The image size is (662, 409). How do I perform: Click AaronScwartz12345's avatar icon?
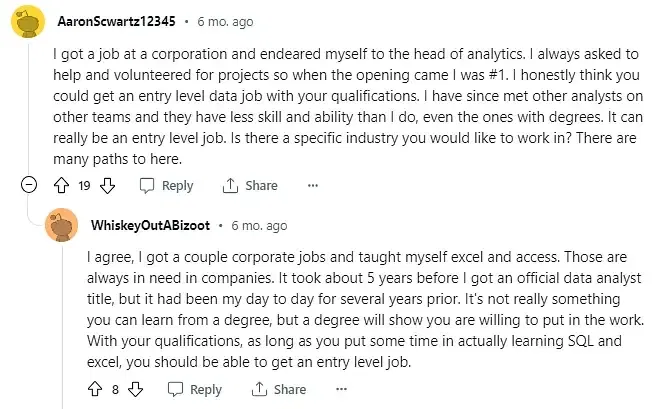point(27,21)
